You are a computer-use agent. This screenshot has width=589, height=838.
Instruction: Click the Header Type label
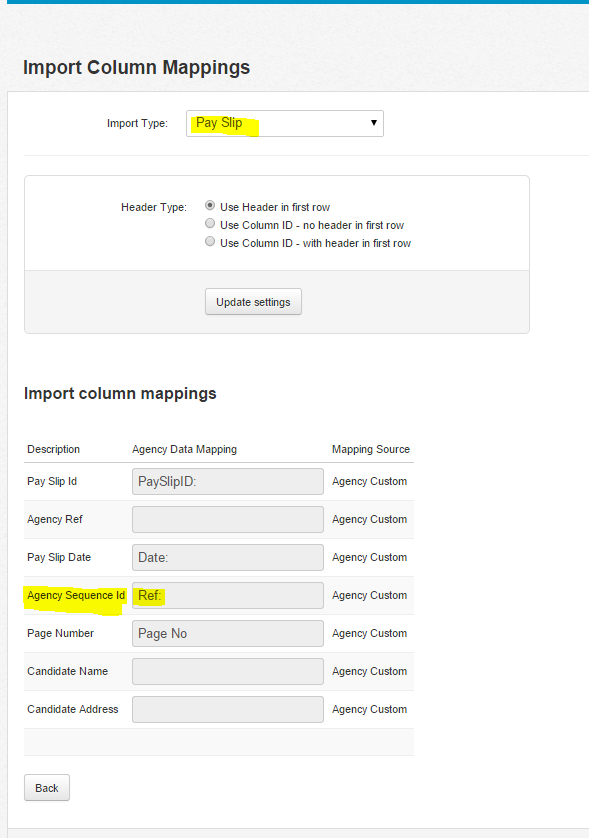click(x=154, y=207)
